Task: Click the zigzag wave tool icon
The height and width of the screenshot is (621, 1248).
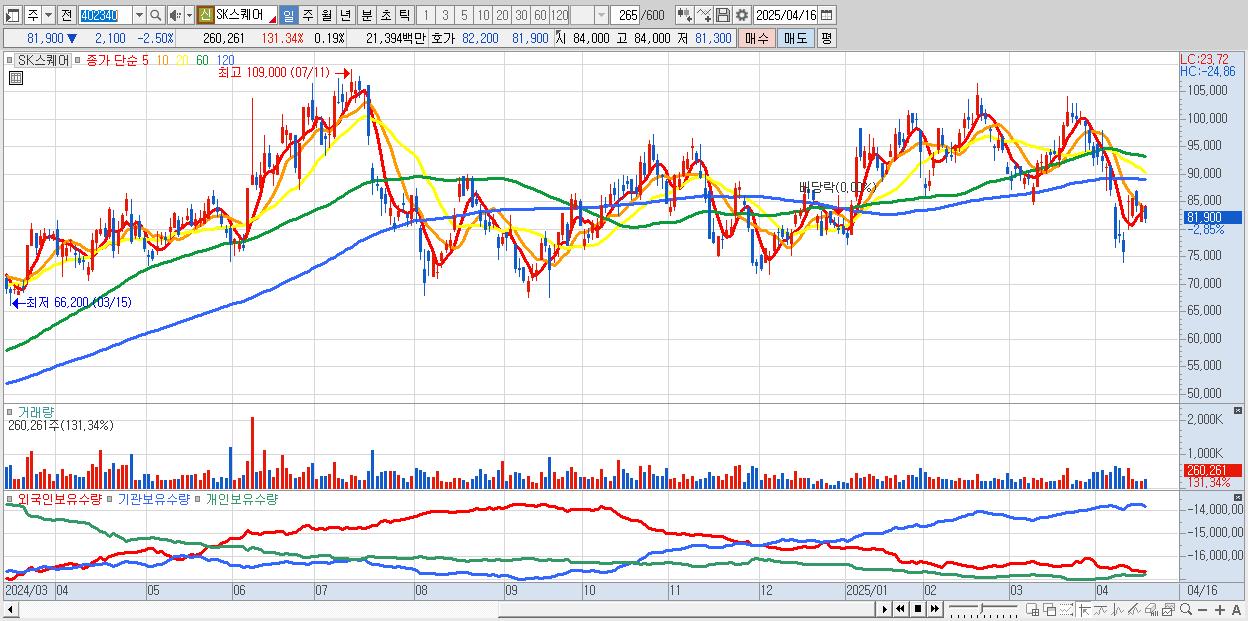Action: [1117, 609]
